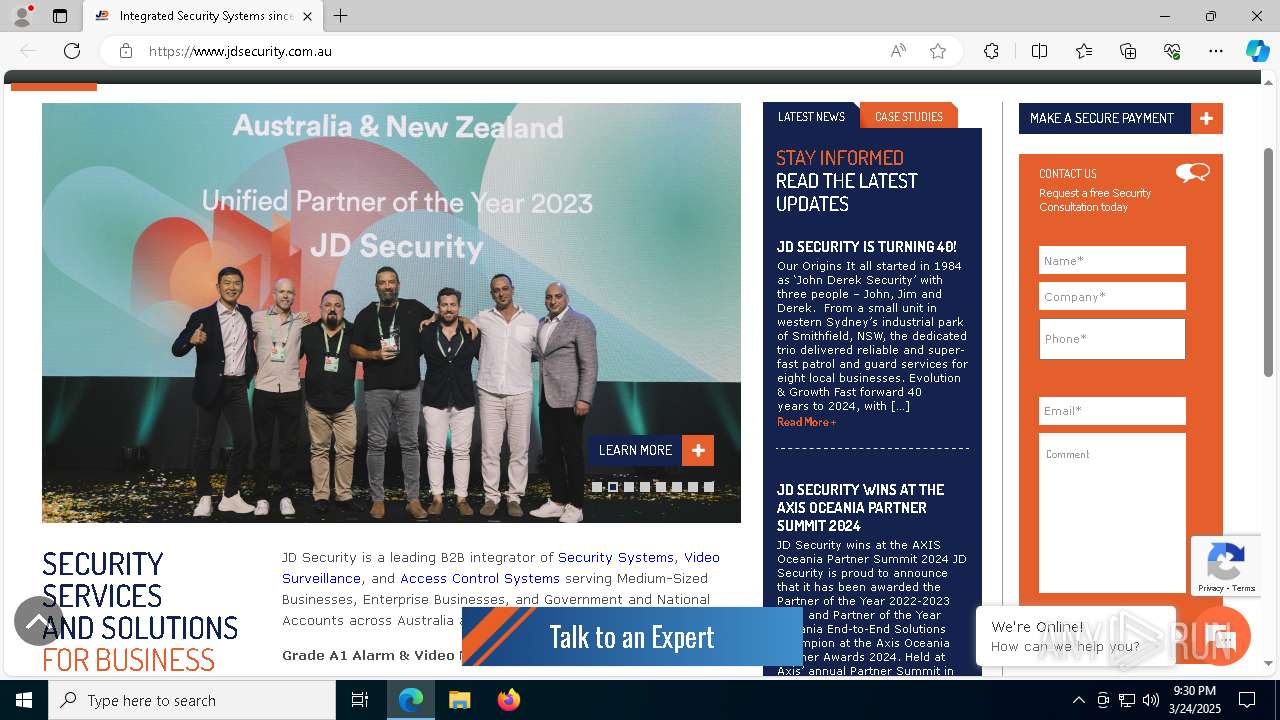Focus the Phone field
Image resolution: width=1280 pixels, height=720 pixels.
[1112, 339]
